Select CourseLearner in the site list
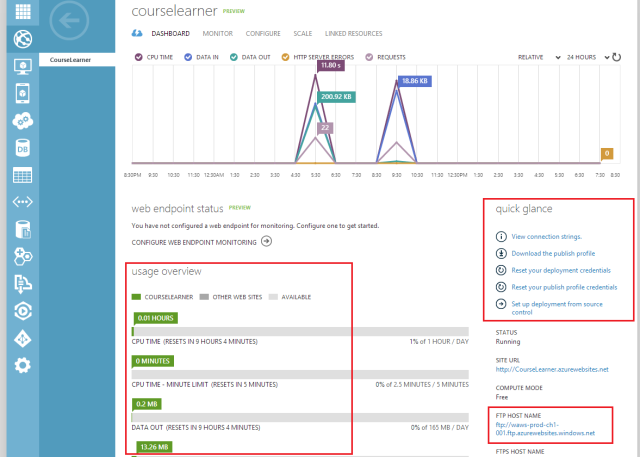This screenshot has height=457, width=640. tap(77, 60)
